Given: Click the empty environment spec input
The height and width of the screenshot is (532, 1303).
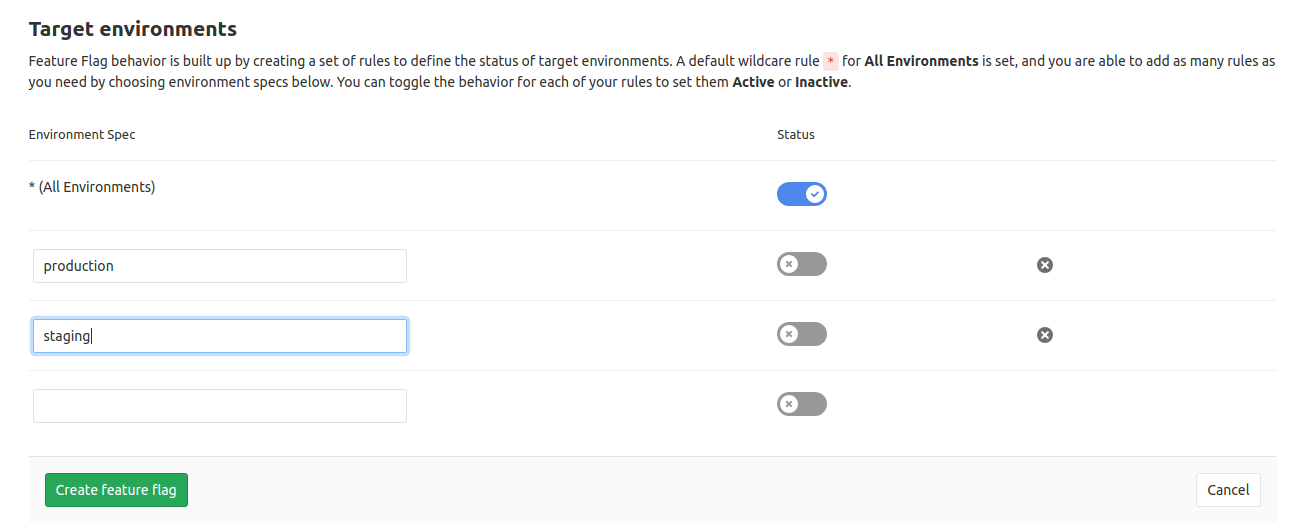Looking at the screenshot, I should coord(220,406).
